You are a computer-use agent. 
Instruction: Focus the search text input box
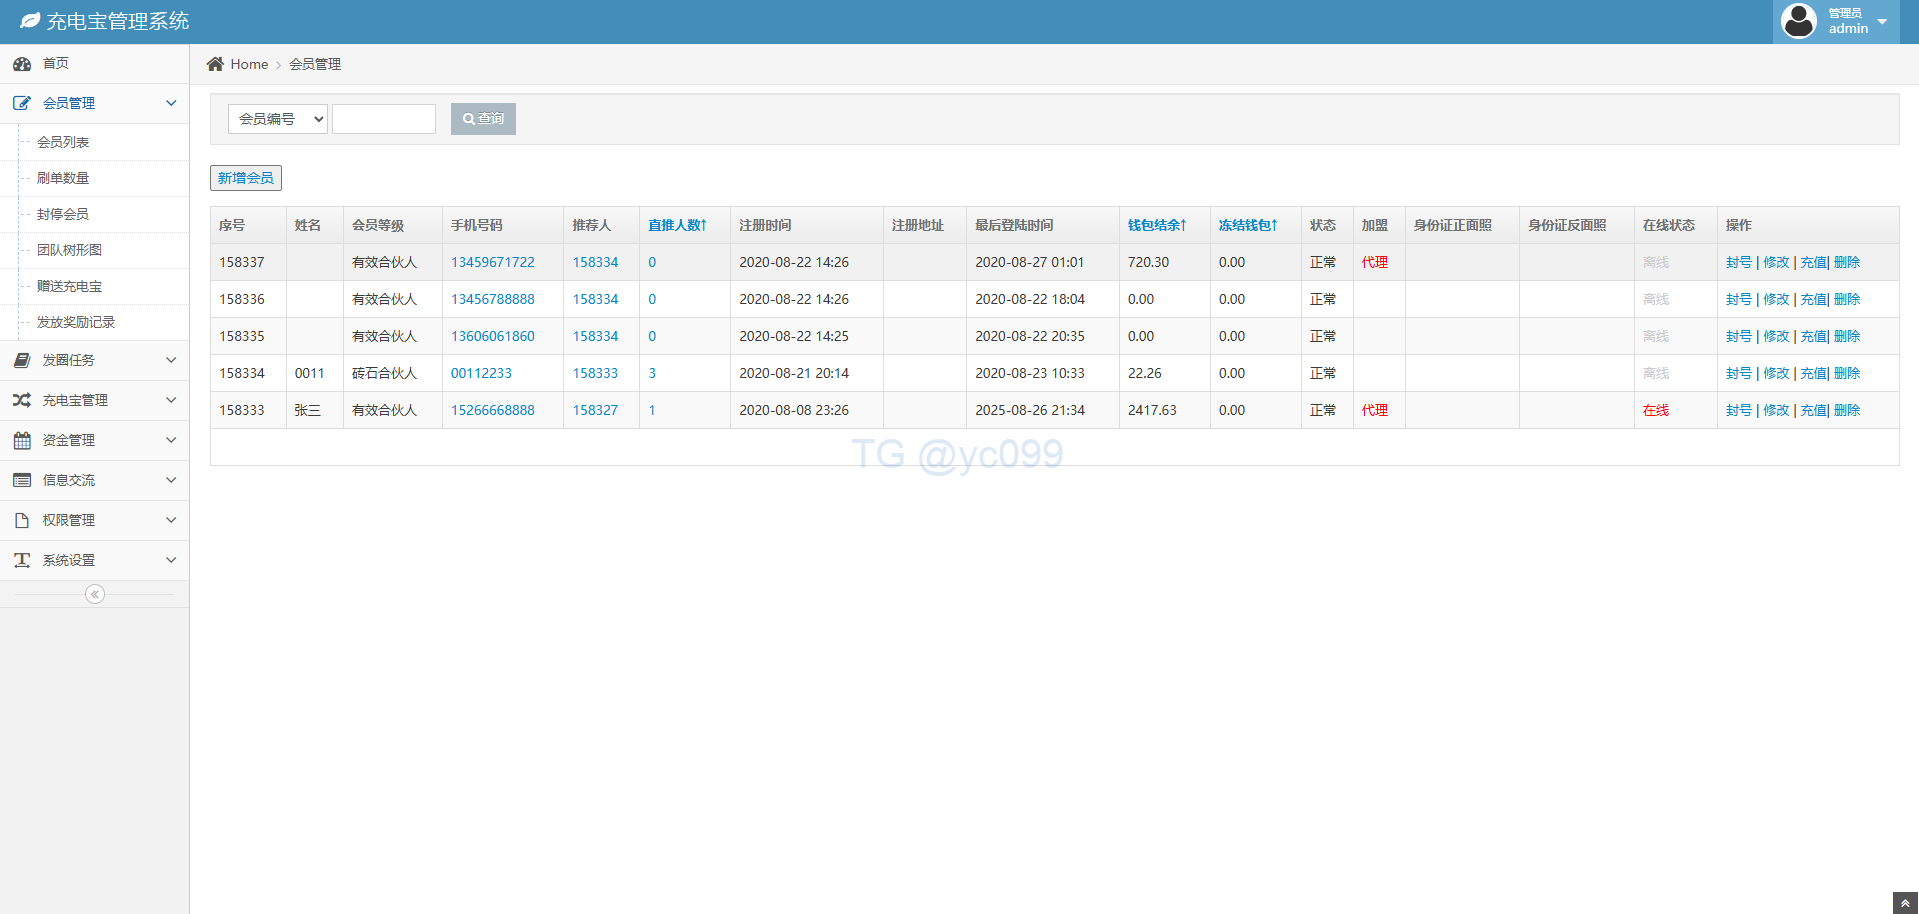[x=384, y=119]
